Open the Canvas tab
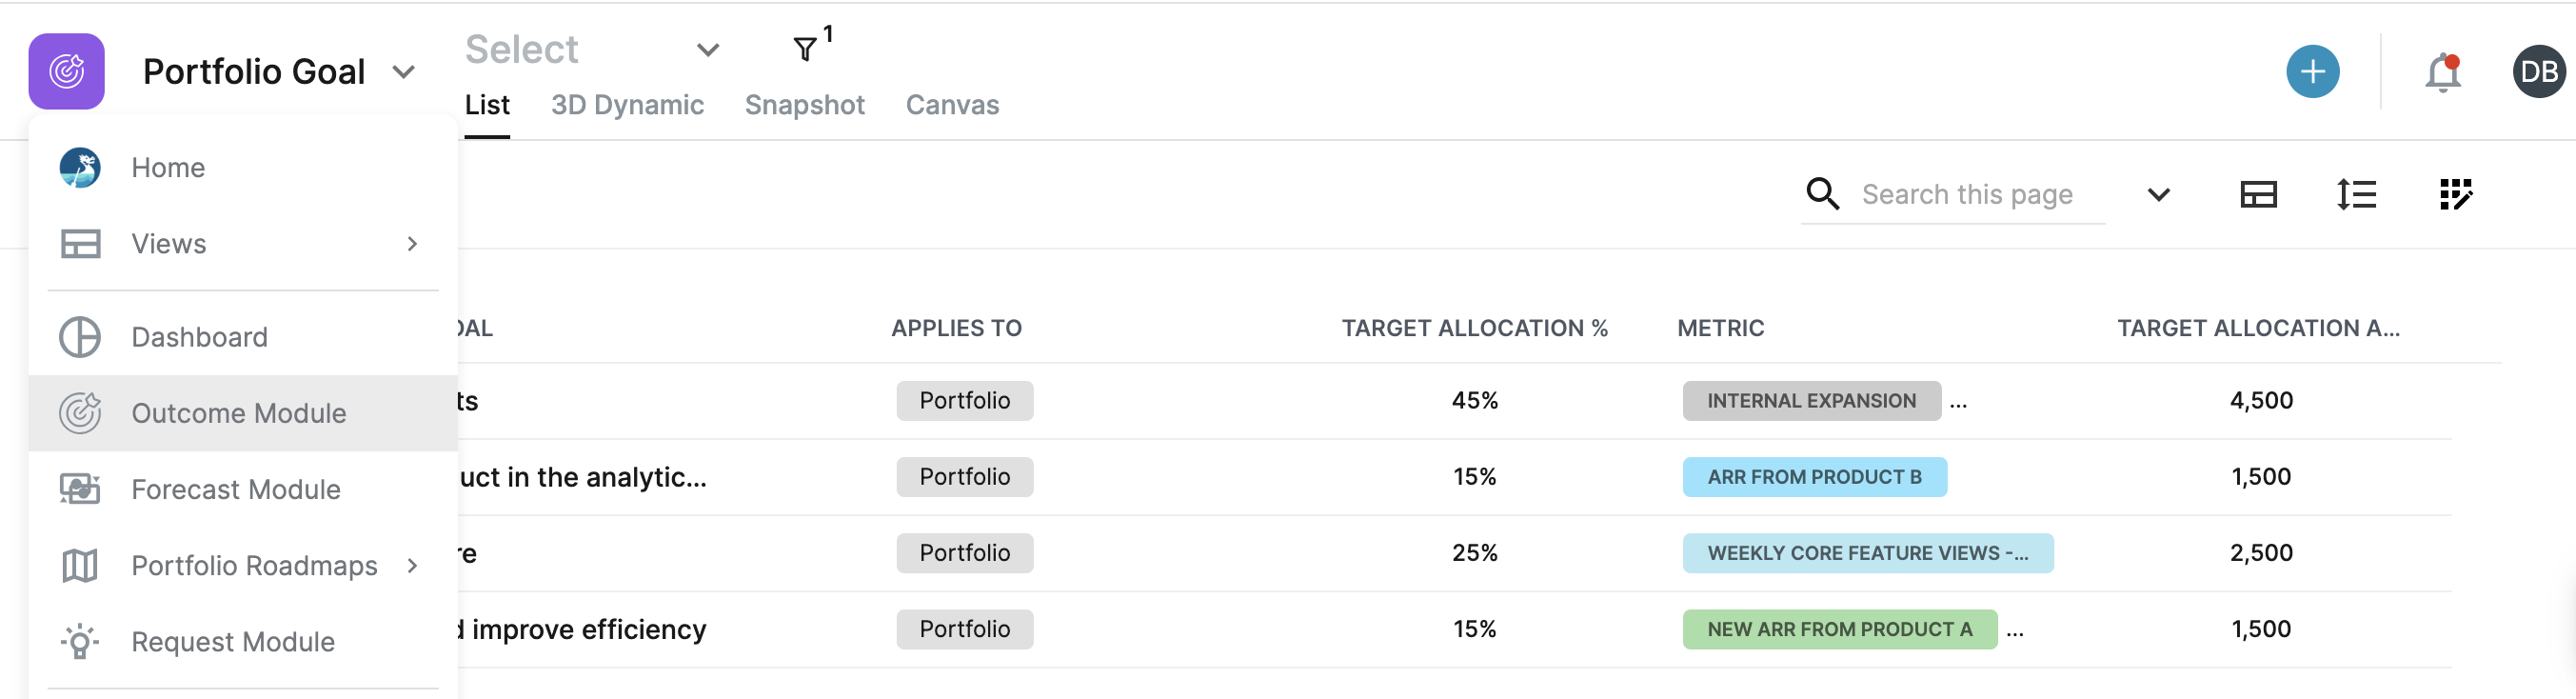This screenshot has width=2576, height=699. coord(952,105)
